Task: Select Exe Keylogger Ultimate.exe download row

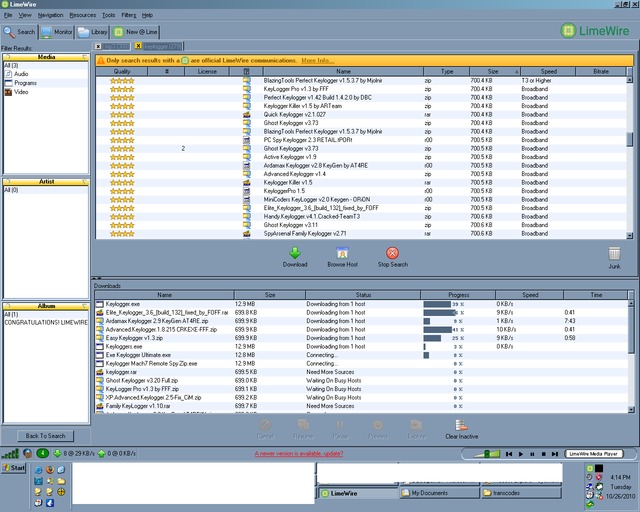Action: [361, 355]
